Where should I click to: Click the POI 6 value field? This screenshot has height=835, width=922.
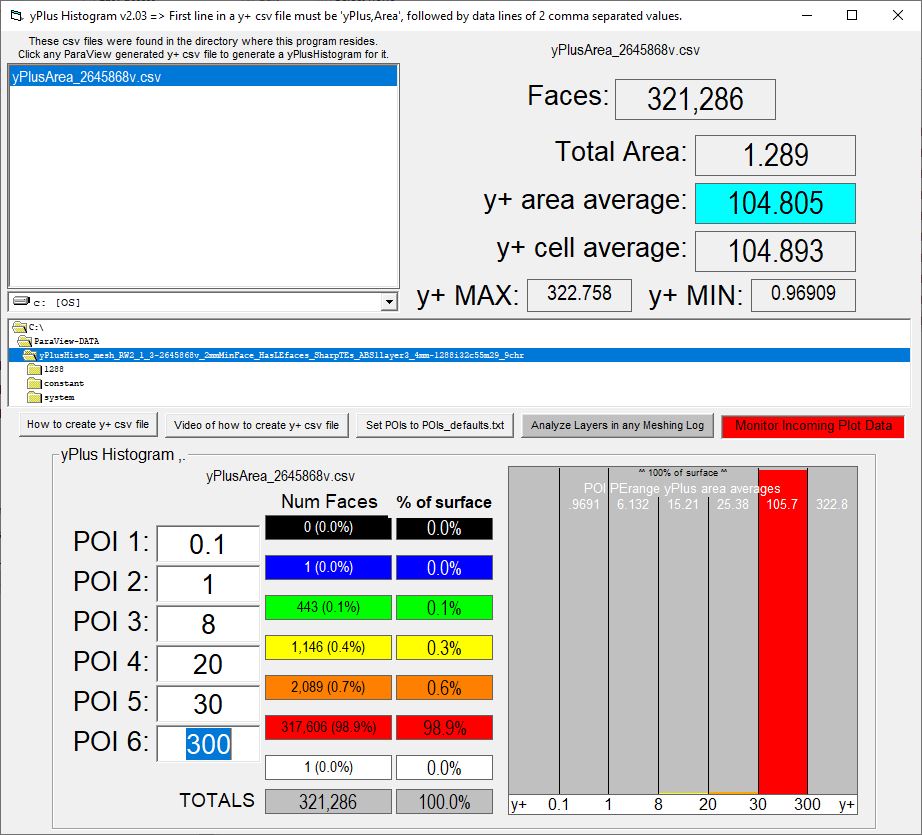207,744
